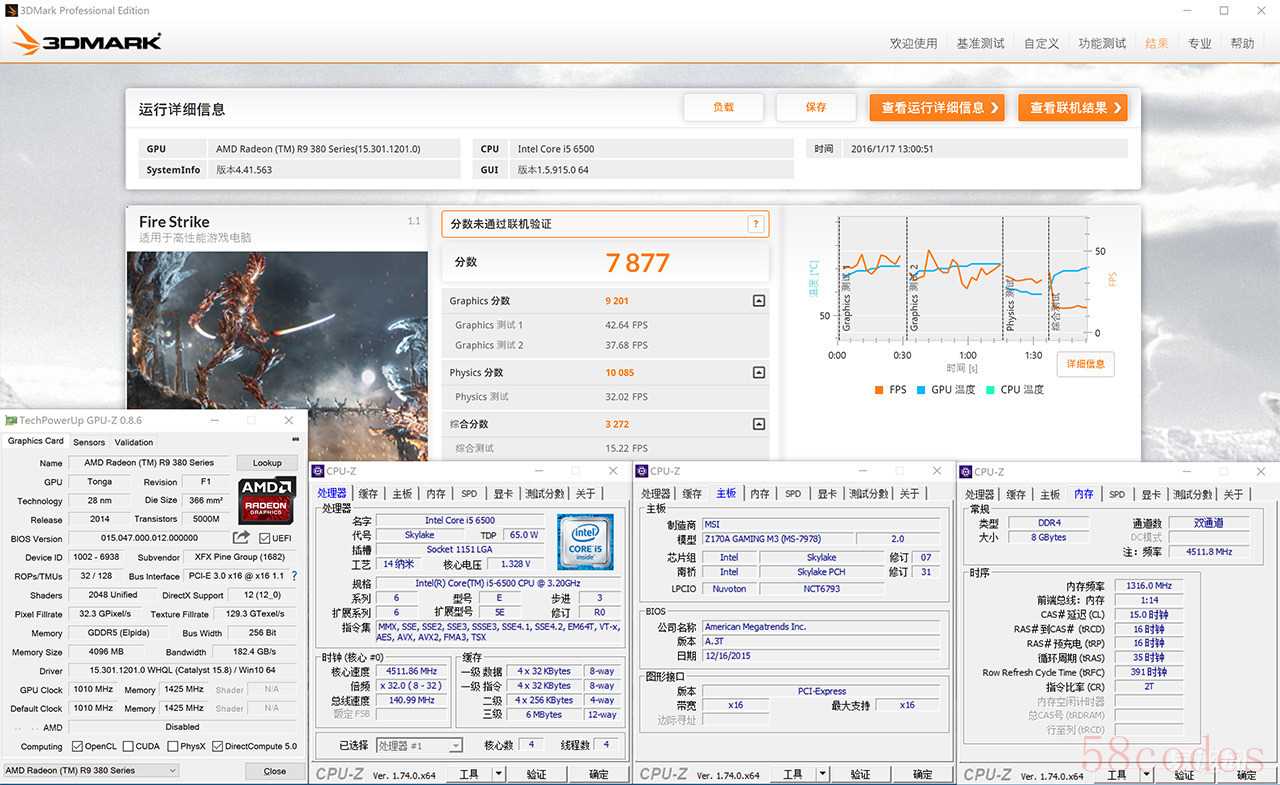The width and height of the screenshot is (1280, 785).
Task: Click the Close button in GPU-Z
Action: 275,771
